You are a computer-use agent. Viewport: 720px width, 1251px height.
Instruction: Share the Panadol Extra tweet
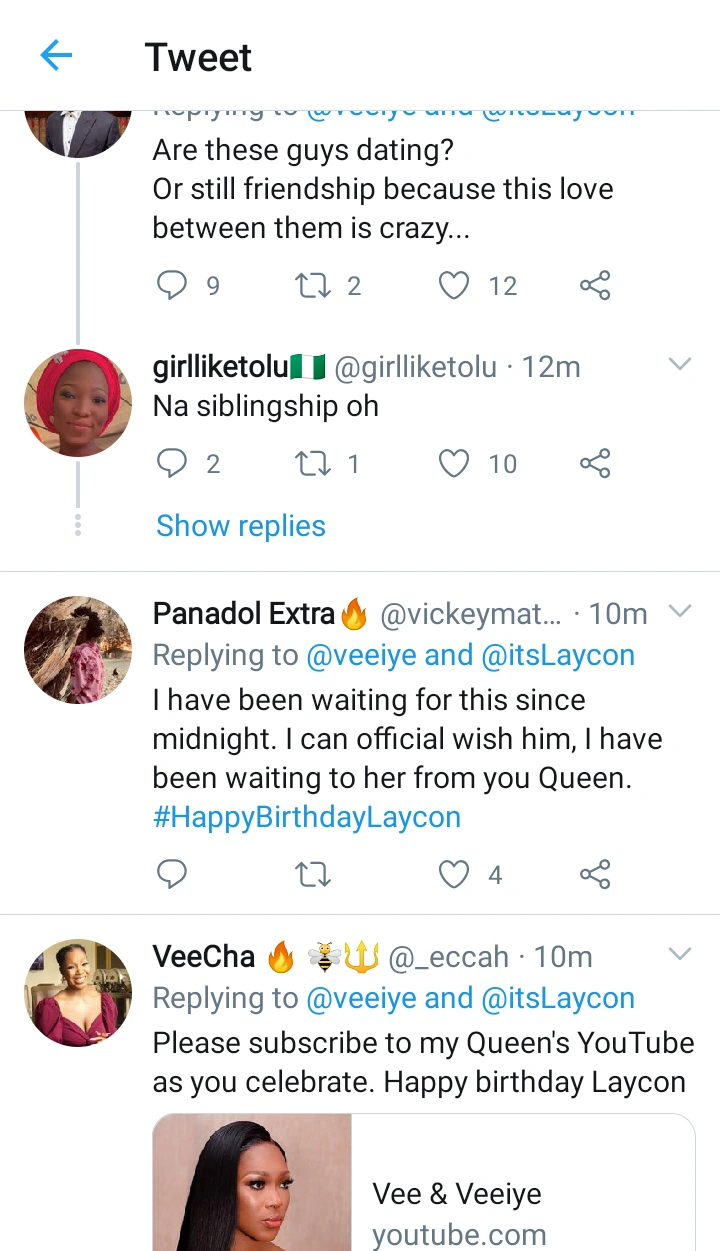(595, 875)
